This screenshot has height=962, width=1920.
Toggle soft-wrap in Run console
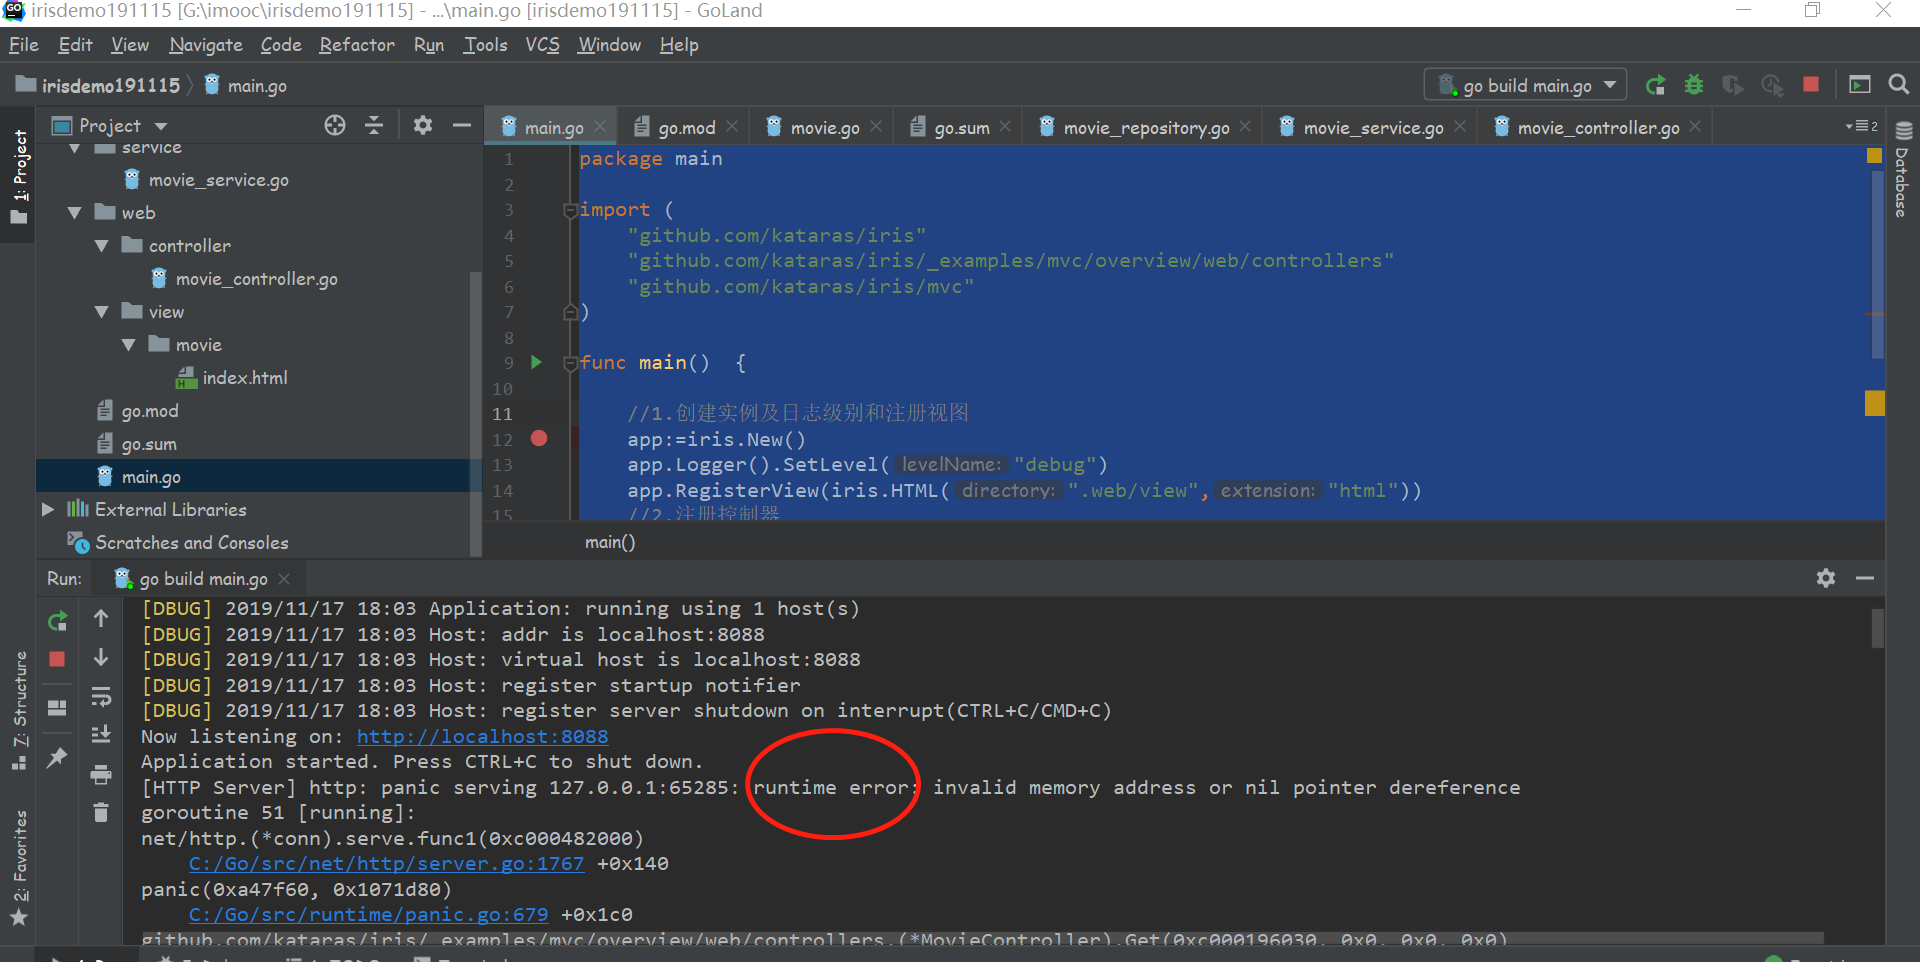[101, 696]
